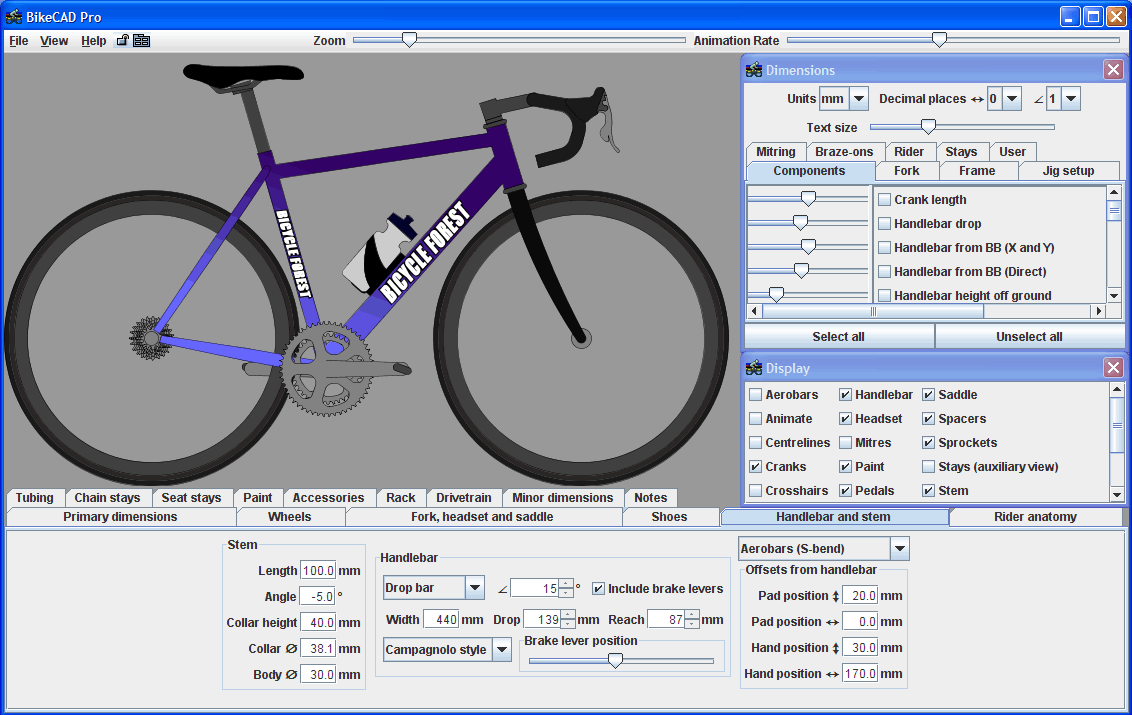Adjust the Brake lever position slider
1132x715 pixels.
615,660
